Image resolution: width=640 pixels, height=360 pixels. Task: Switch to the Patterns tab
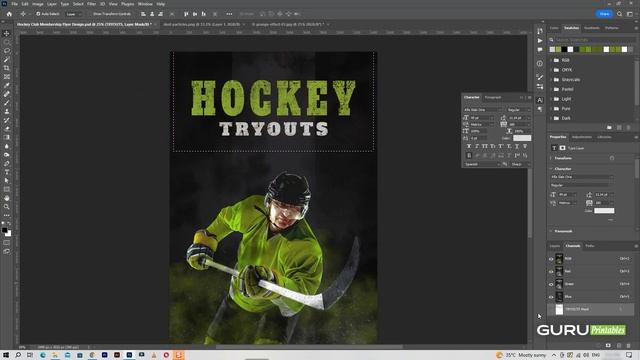pos(611,28)
